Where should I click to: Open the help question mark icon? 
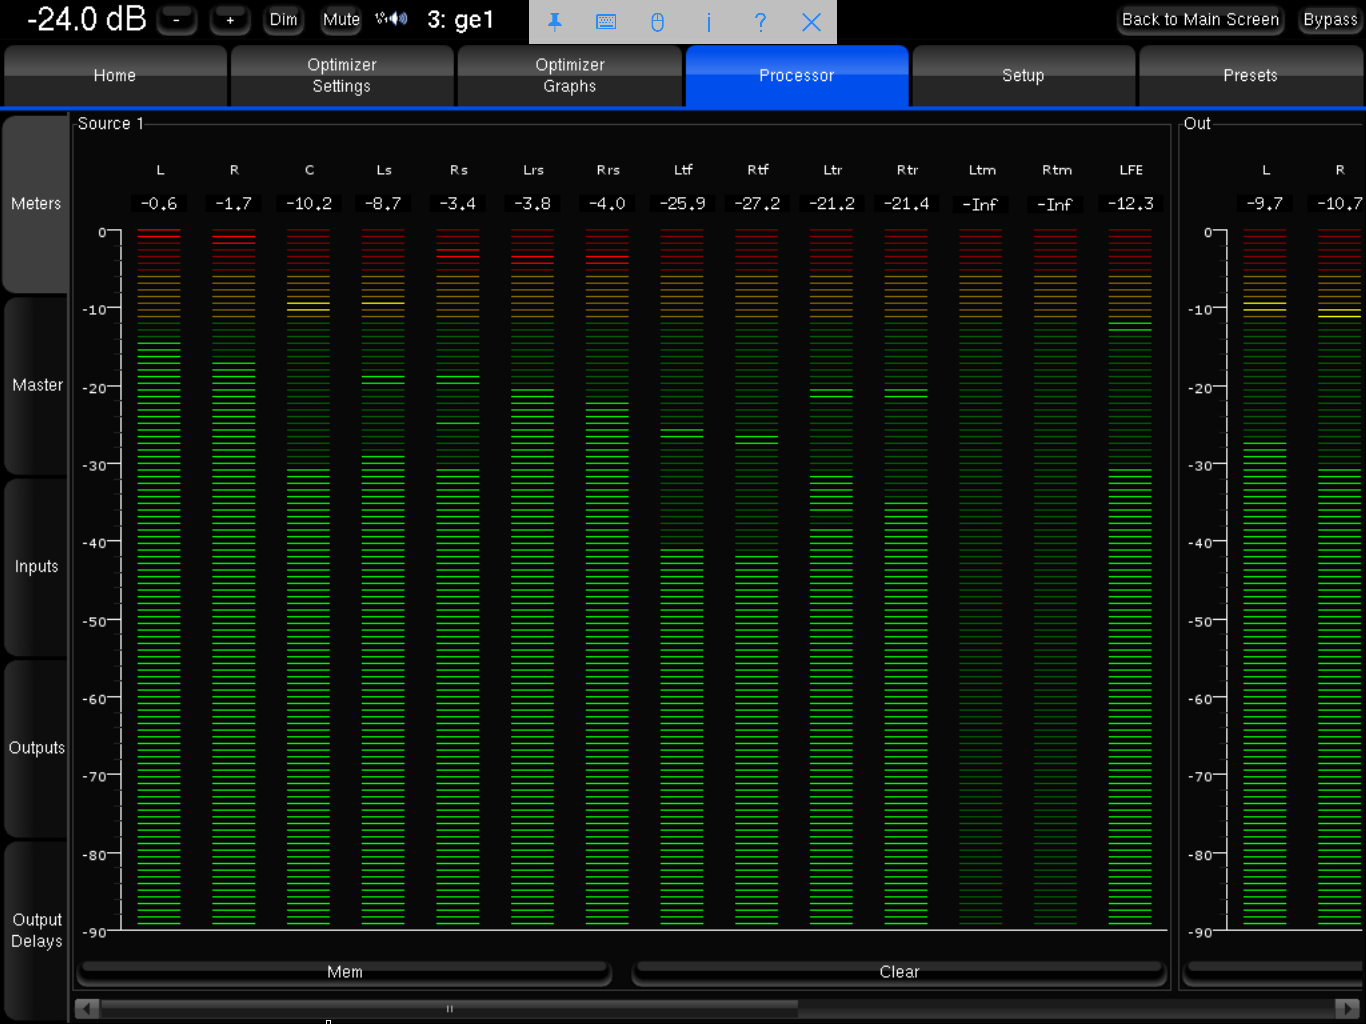click(x=760, y=22)
